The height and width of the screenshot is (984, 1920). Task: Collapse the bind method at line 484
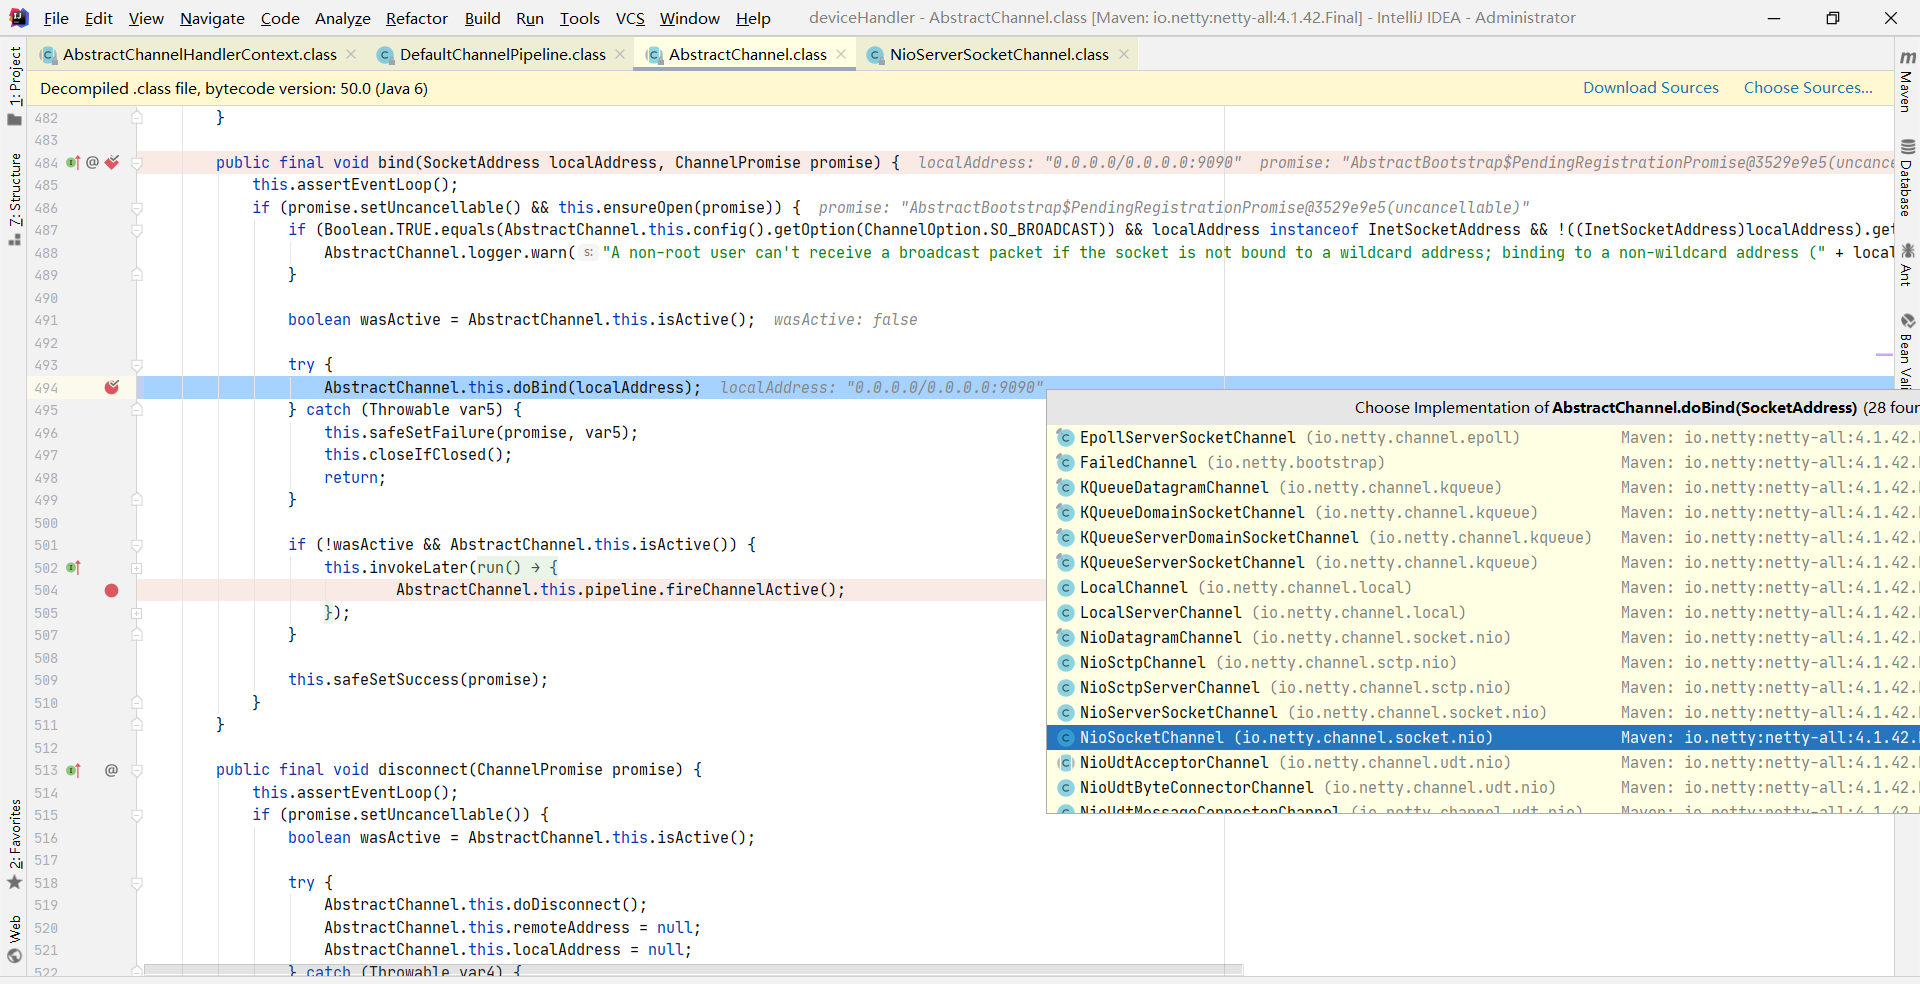pyautogui.click(x=137, y=162)
